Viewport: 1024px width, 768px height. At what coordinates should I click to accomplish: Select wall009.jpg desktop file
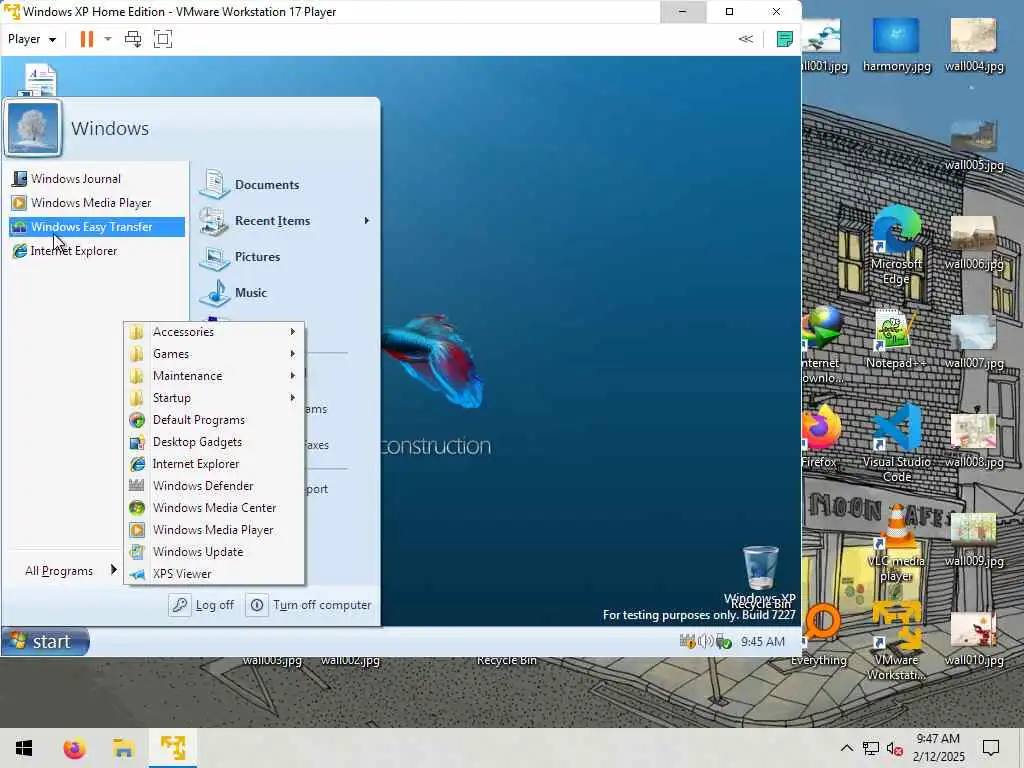coord(974,541)
